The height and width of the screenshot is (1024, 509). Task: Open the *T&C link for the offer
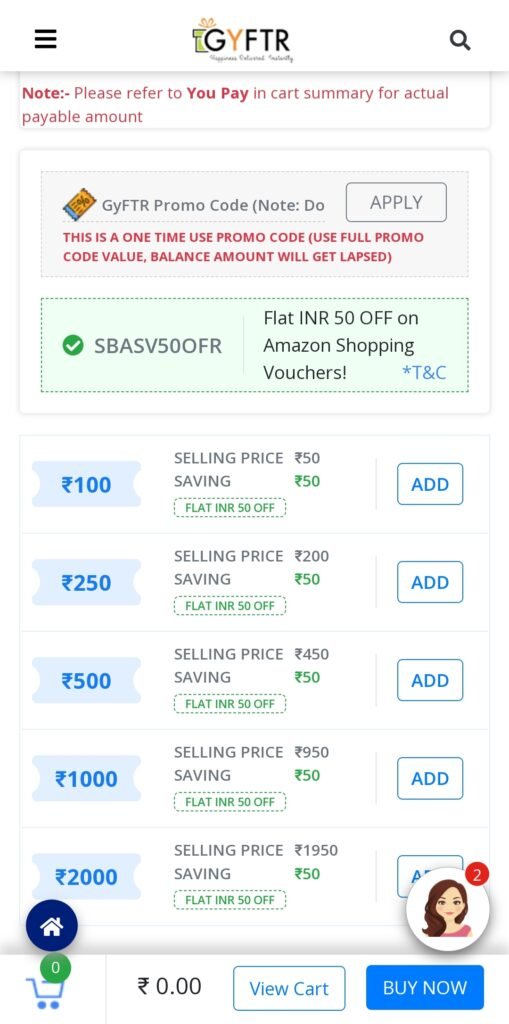point(424,372)
